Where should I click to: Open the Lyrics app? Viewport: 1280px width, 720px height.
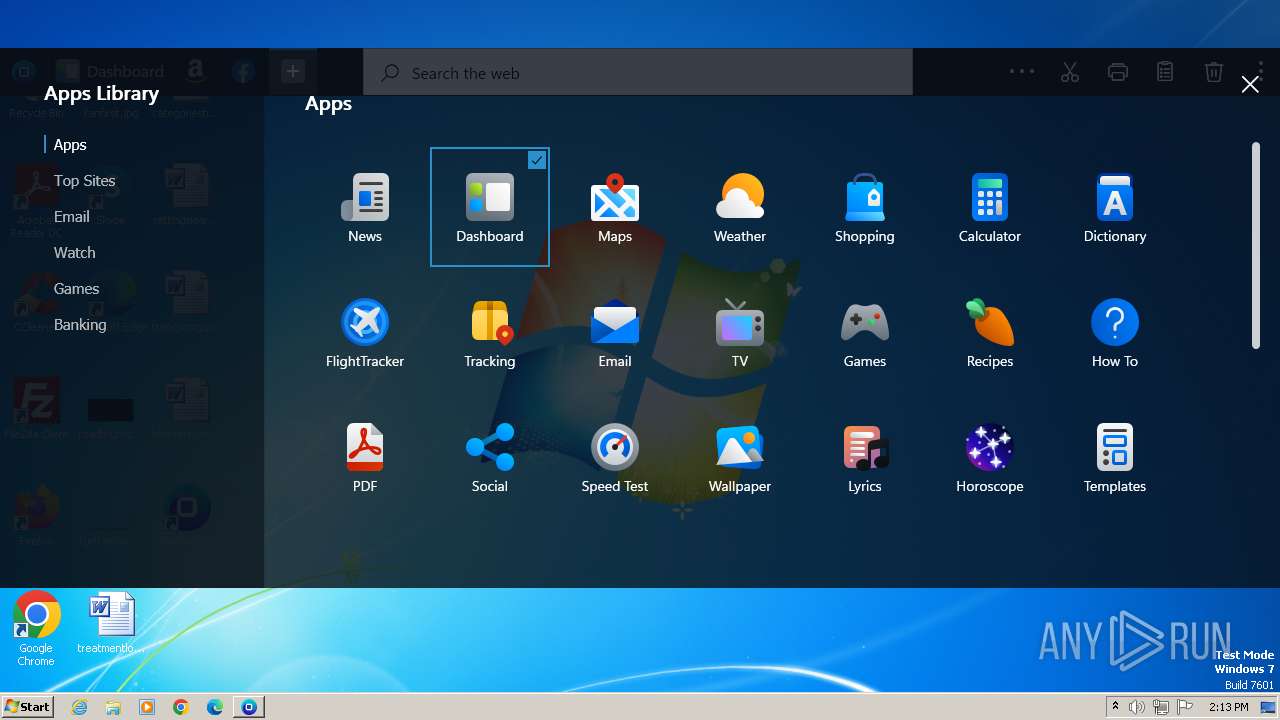tap(865, 457)
